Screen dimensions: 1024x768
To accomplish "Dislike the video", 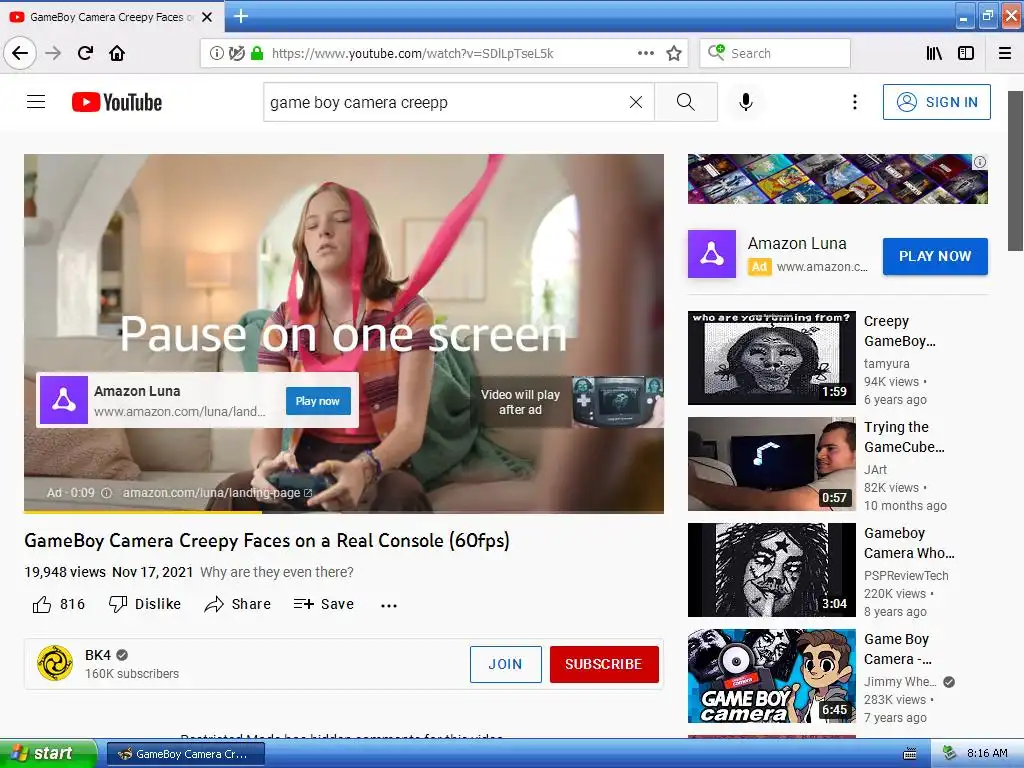I will (x=144, y=604).
